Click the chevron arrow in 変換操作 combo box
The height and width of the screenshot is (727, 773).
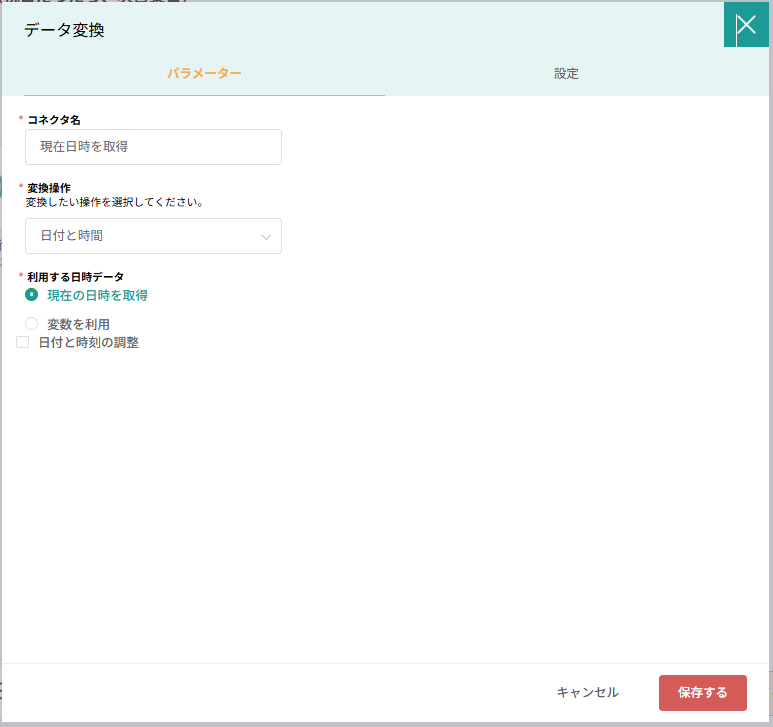266,237
